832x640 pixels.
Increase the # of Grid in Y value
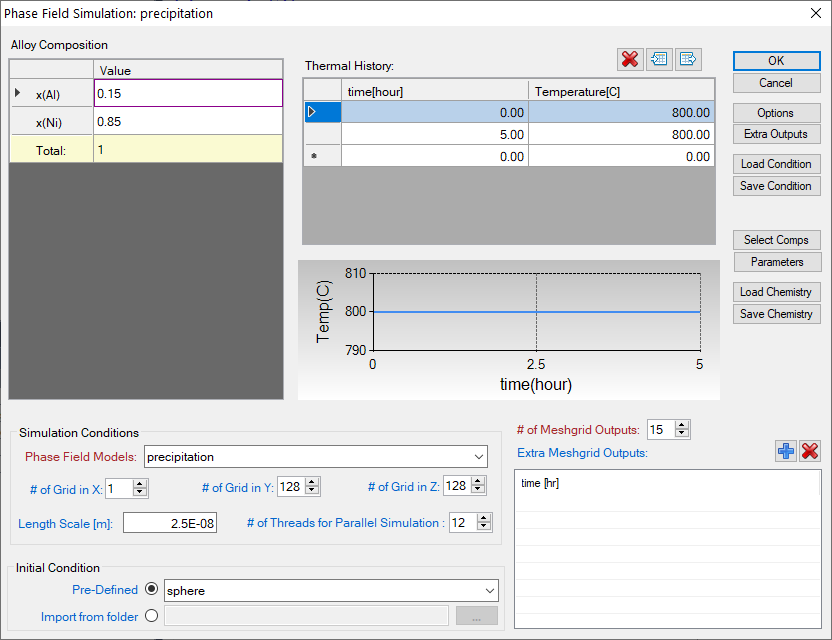click(x=313, y=482)
